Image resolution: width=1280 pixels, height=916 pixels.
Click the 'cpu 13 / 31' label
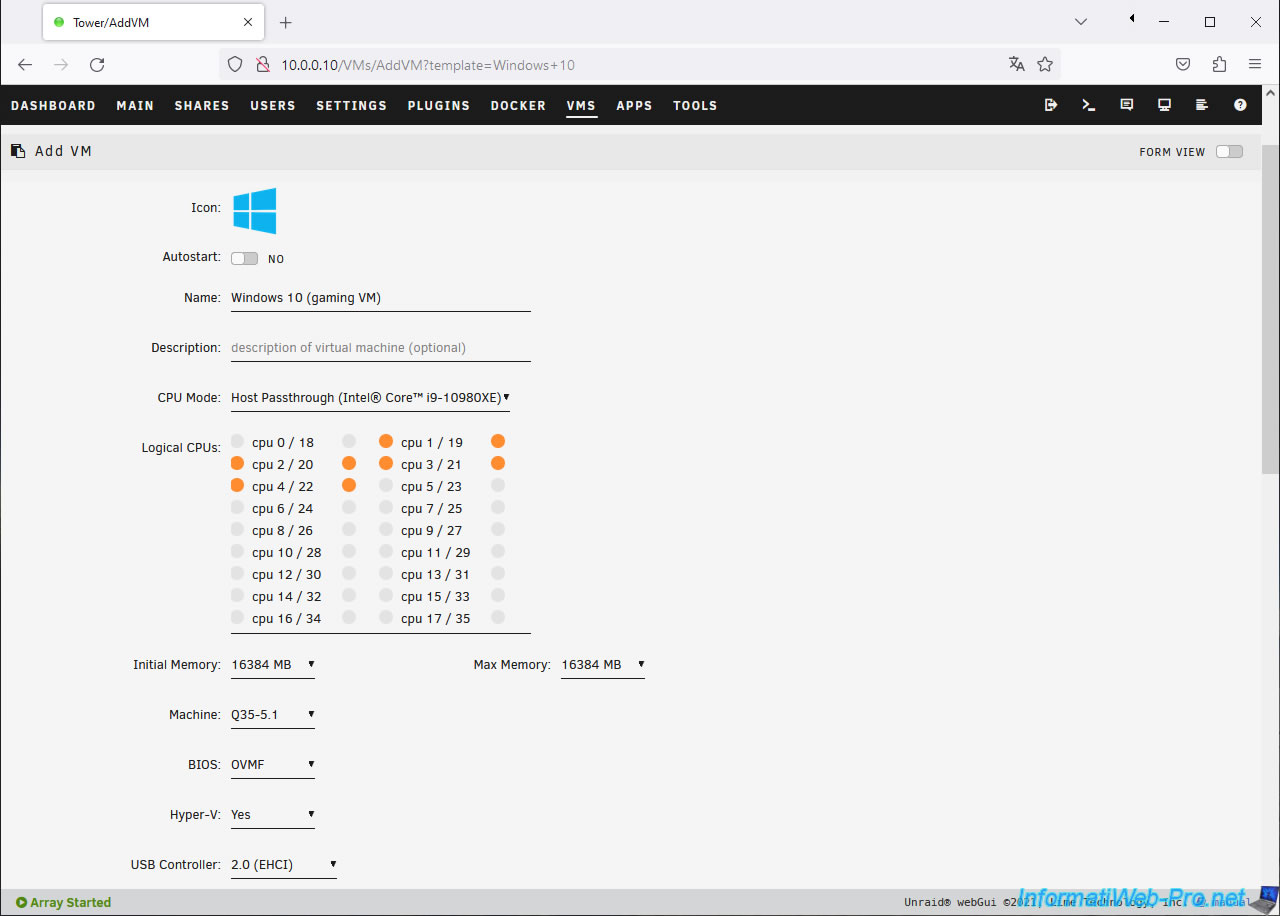(435, 574)
